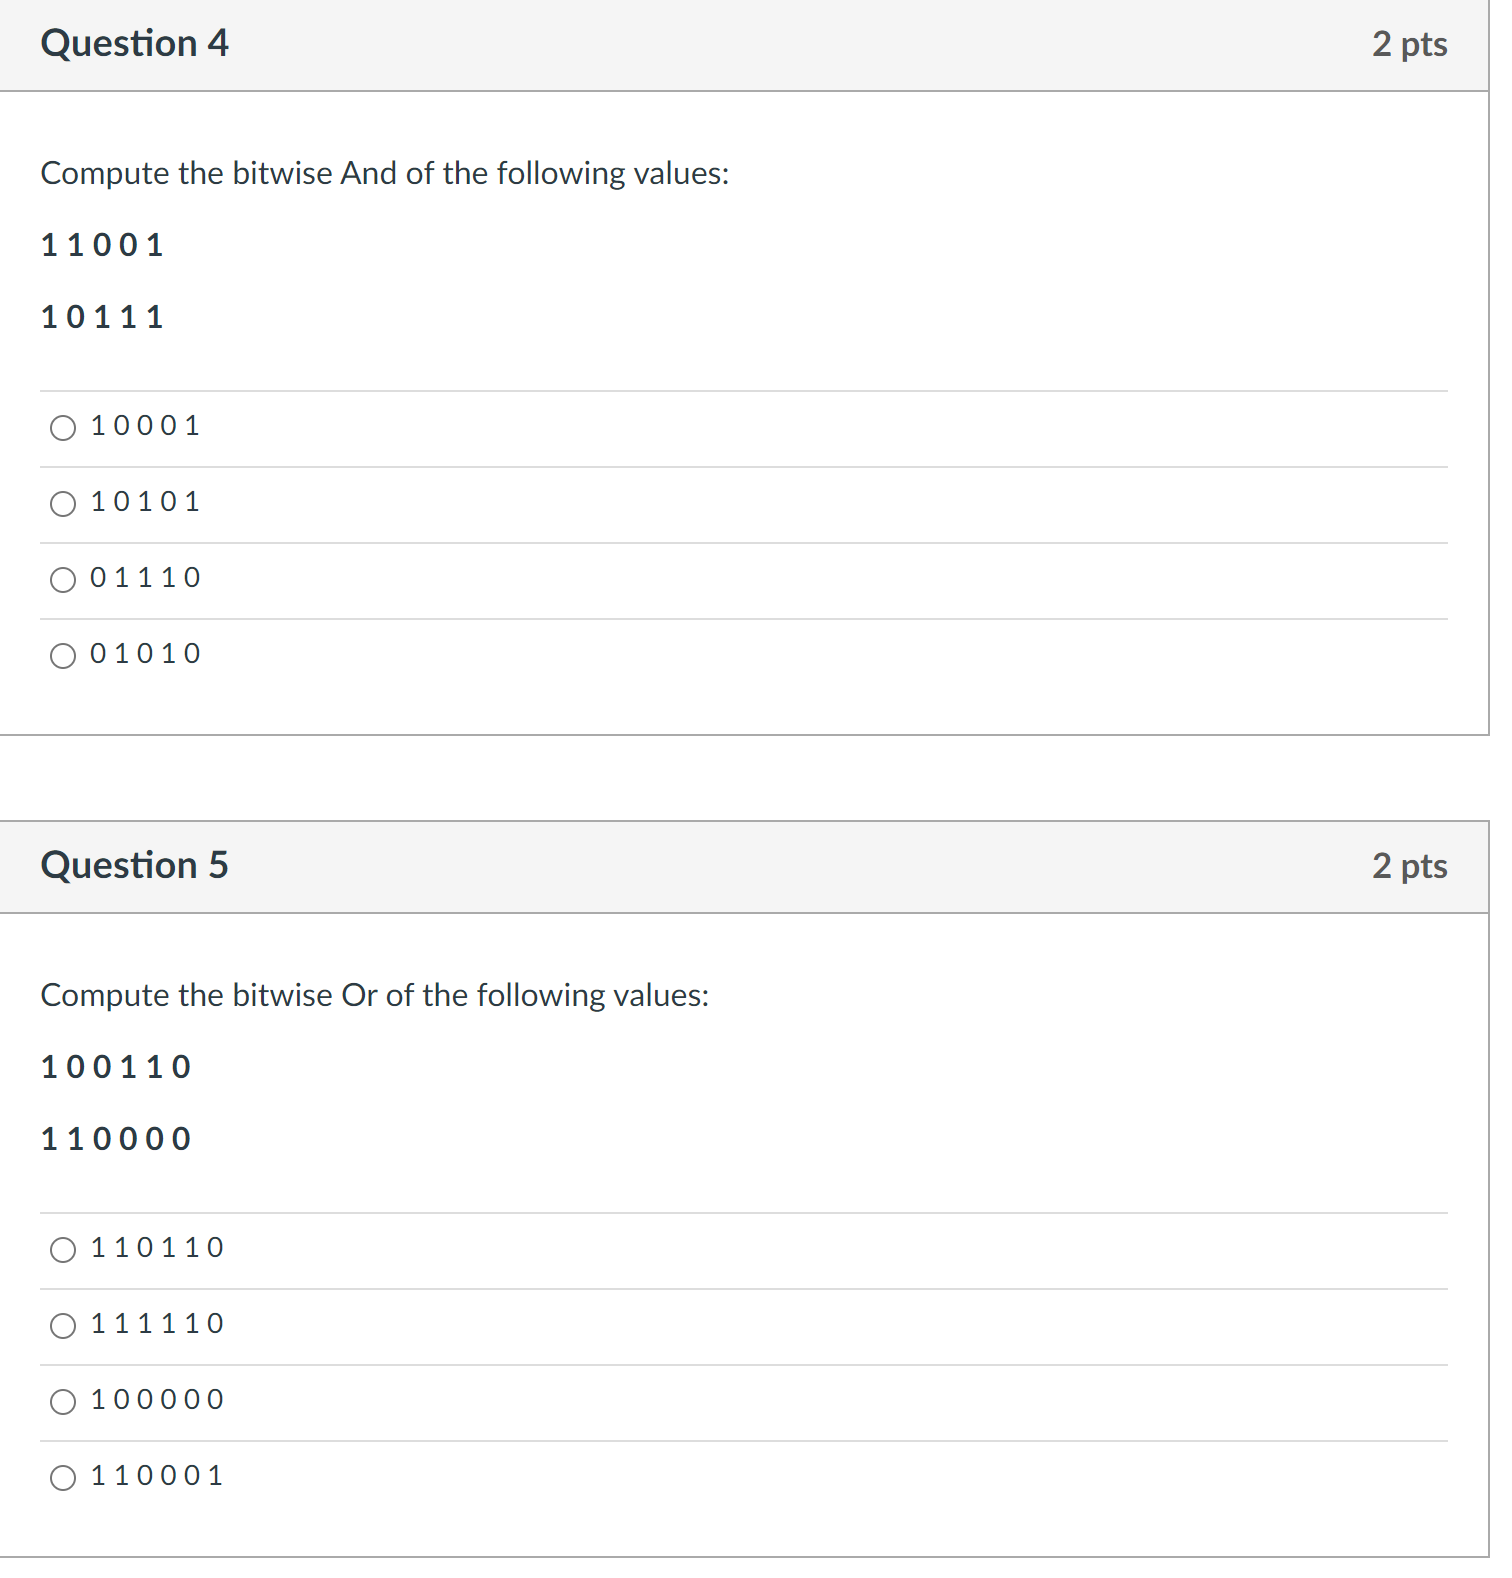Click the 2 pts label on Question 4
The image size is (1512, 1578).
pos(1410,44)
